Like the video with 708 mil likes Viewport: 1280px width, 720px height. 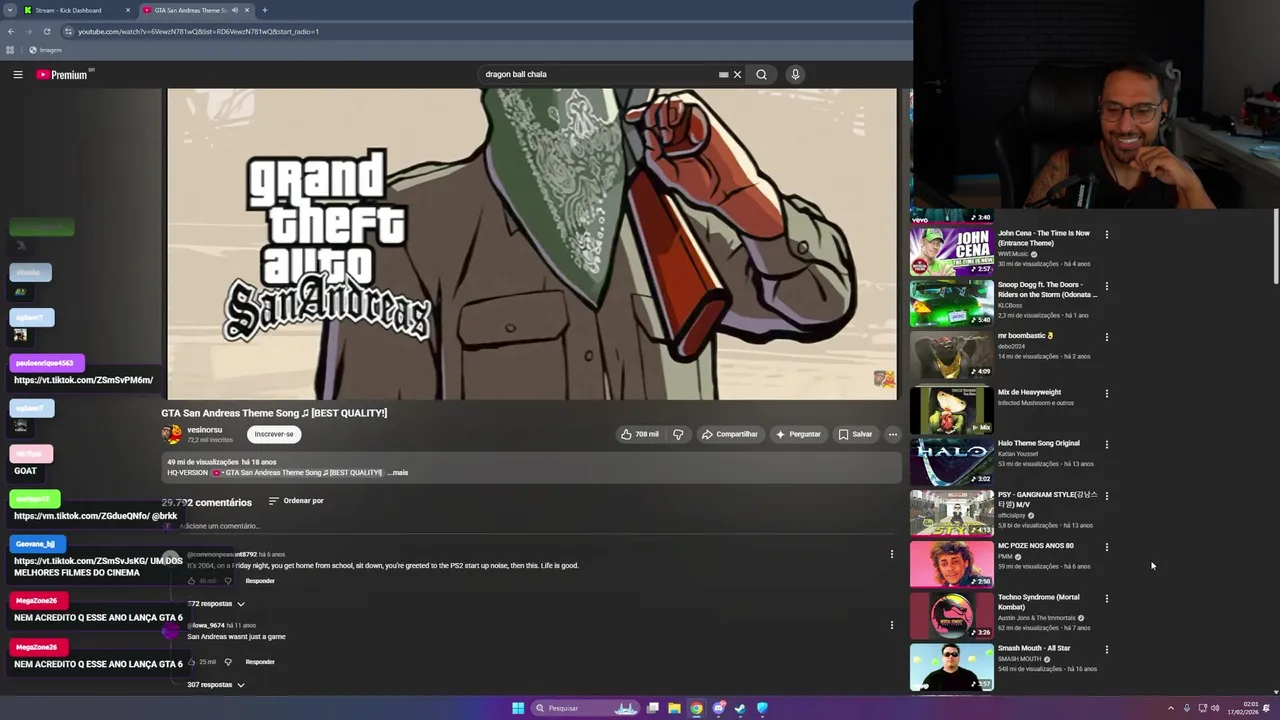click(x=639, y=434)
